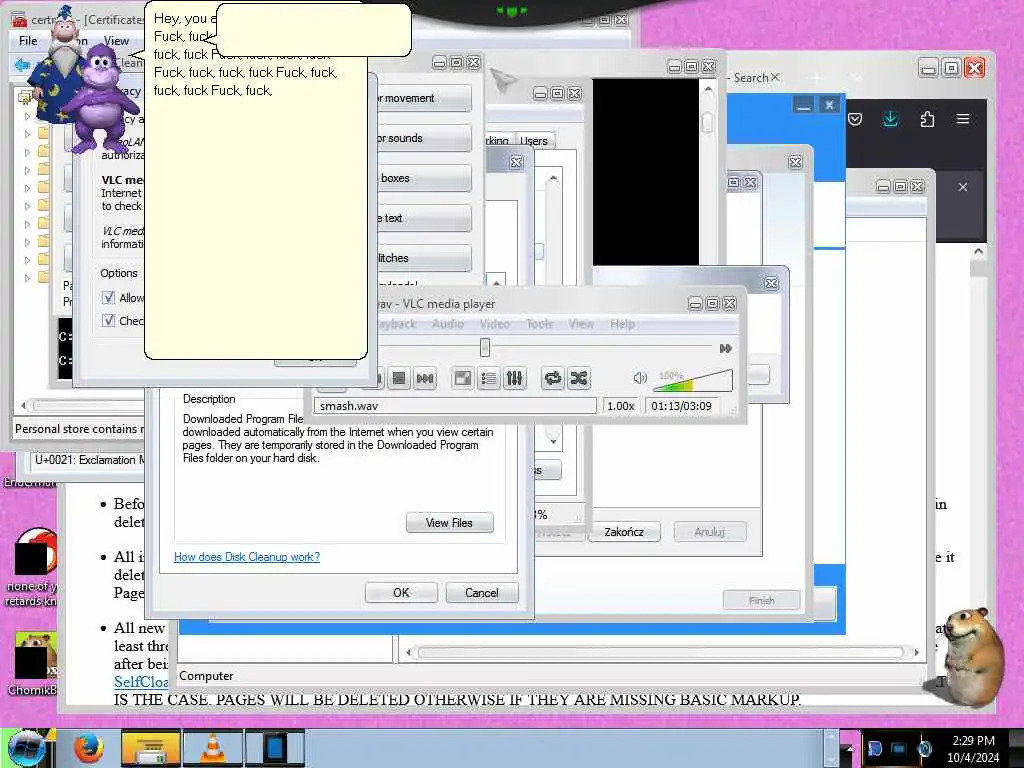Click VLC cone icon in taskbar
The width and height of the screenshot is (1024, 768).
[213, 748]
